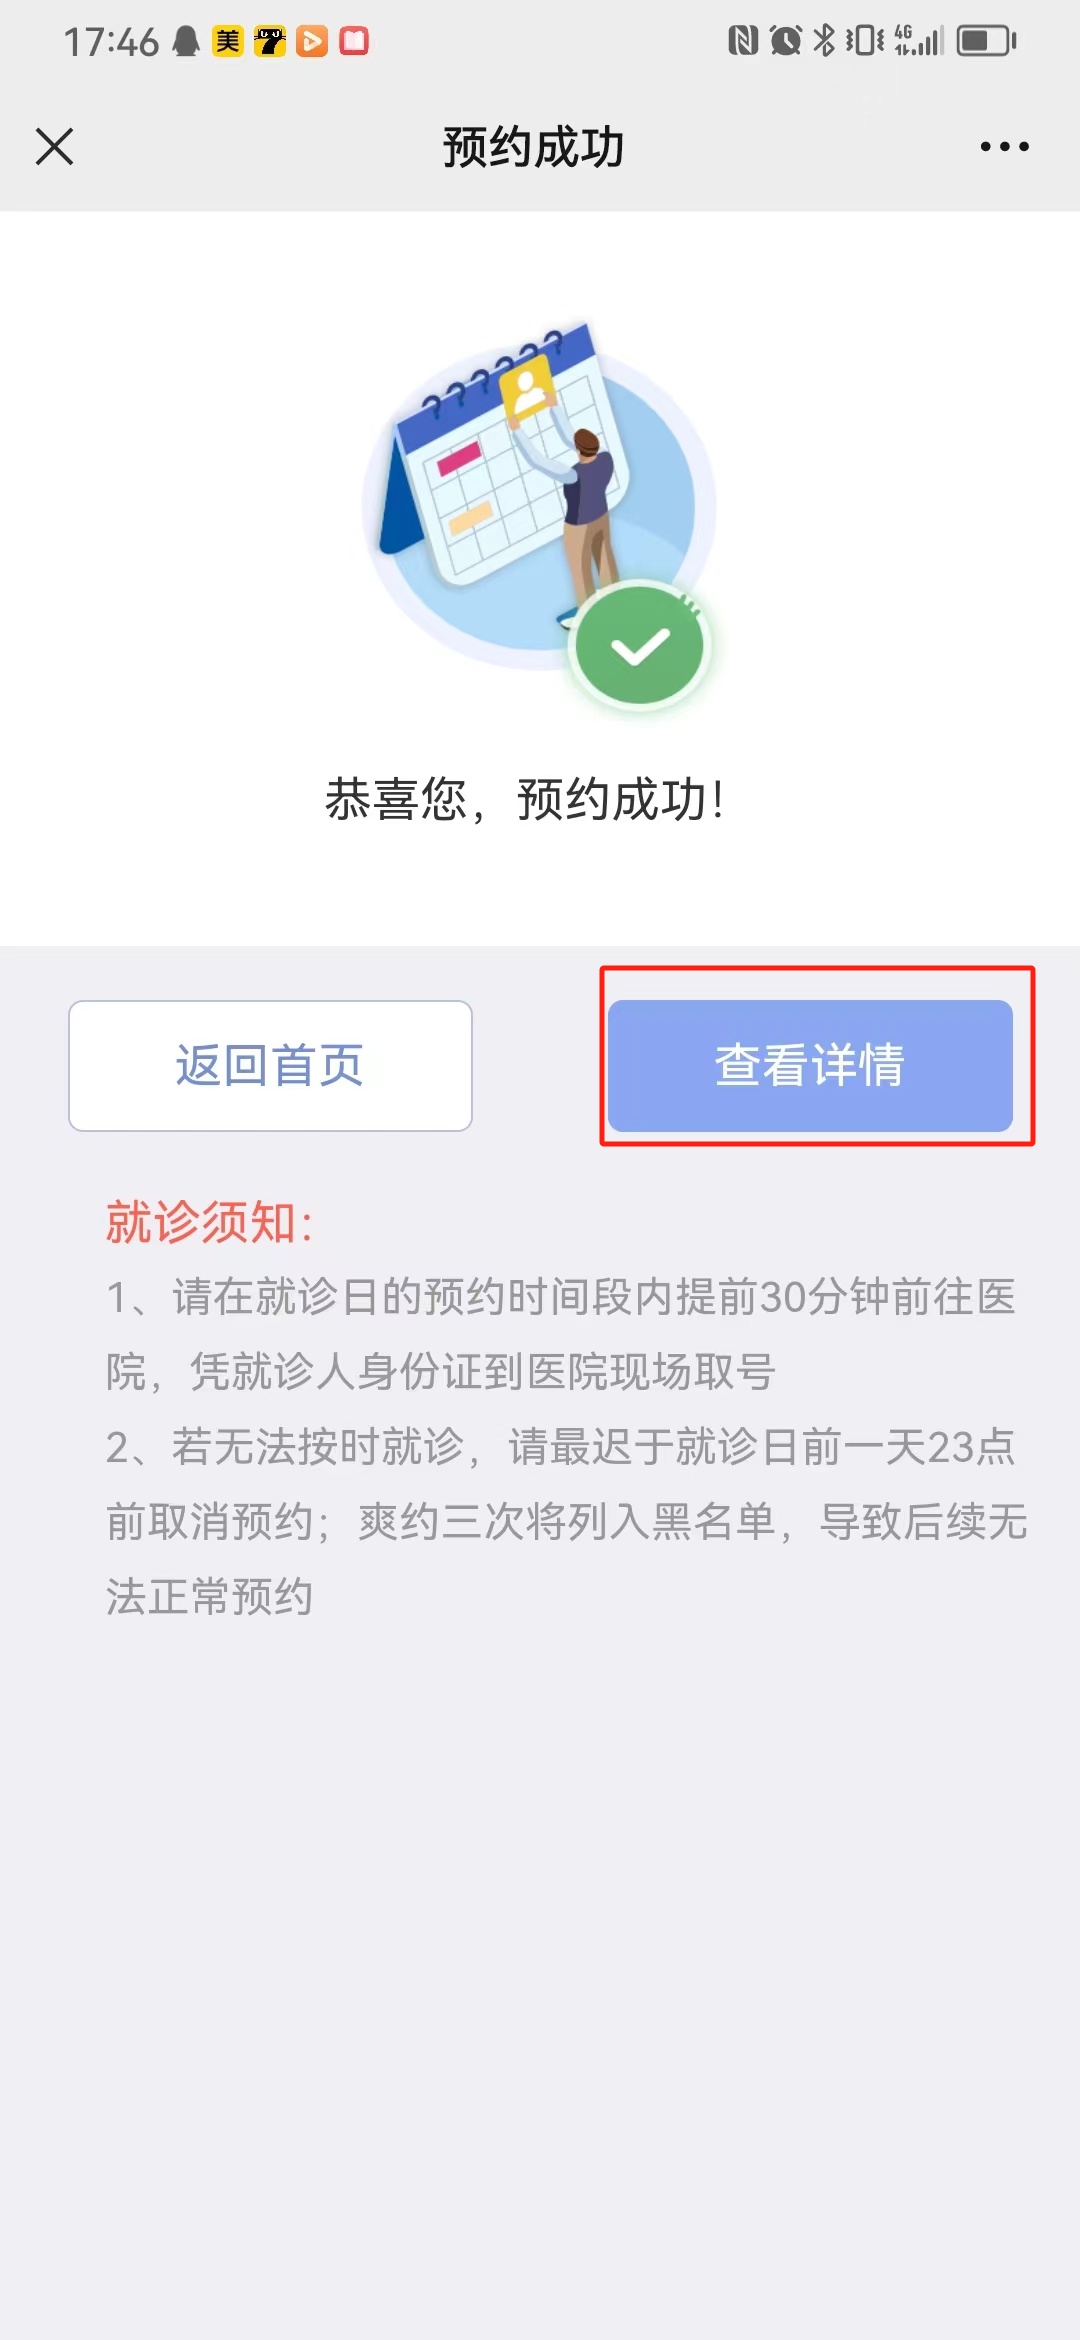Tap the 返回首页 button

point(270,1066)
